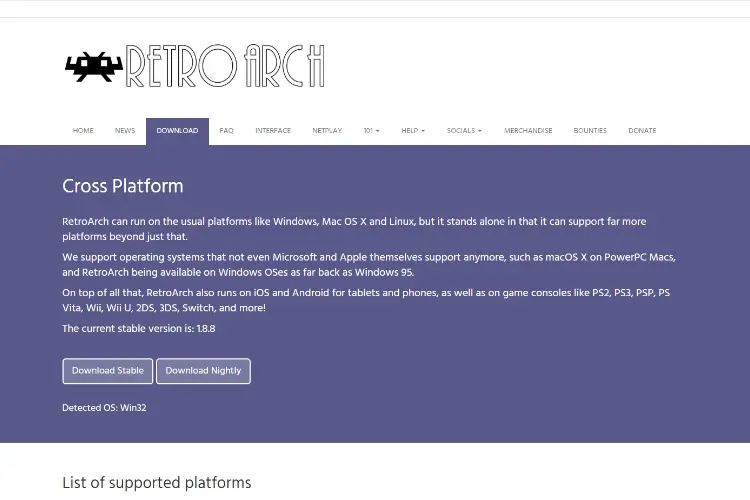Open the Interface menu item
The height and width of the screenshot is (500, 750).
(x=273, y=131)
